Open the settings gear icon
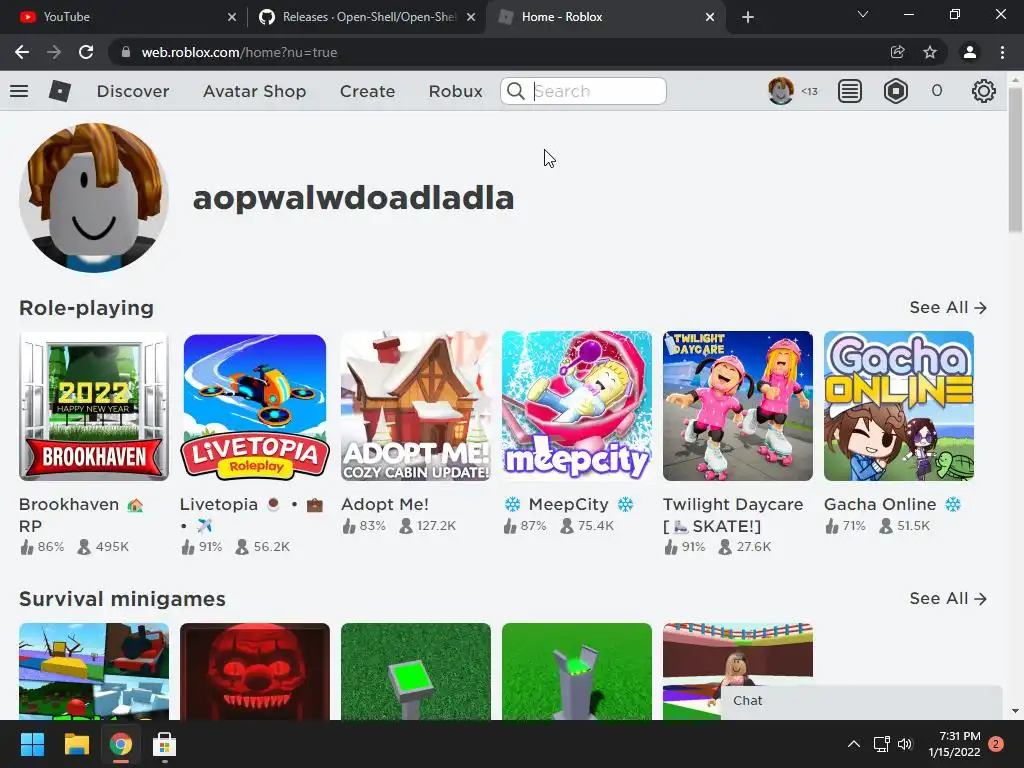The height and width of the screenshot is (768, 1024). 984,91
